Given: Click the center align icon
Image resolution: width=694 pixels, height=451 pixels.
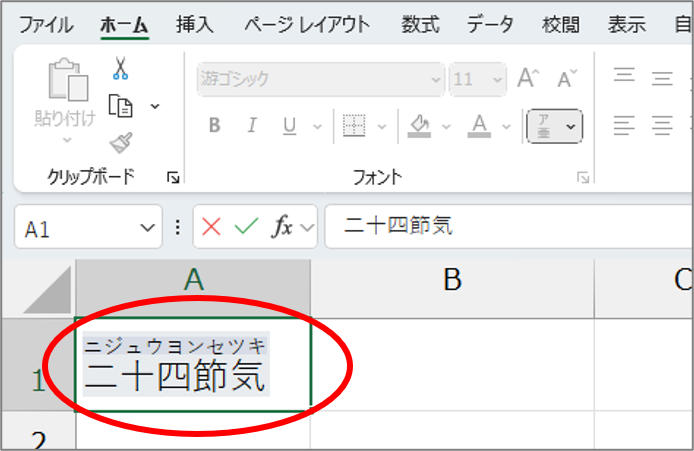Looking at the screenshot, I should click(662, 126).
